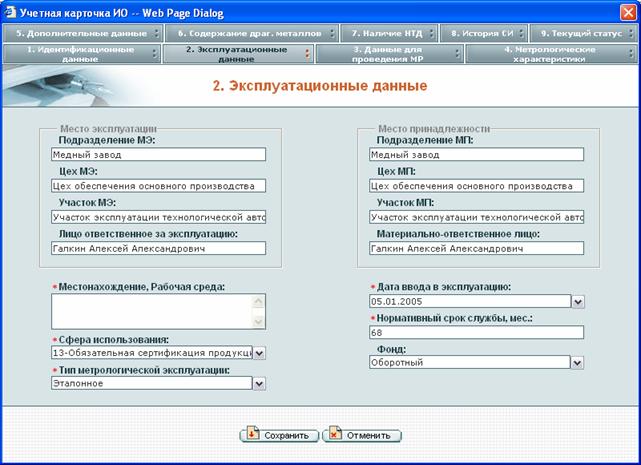The height and width of the screenshot is (465, 641).
Task: Click scroll-down arrow in Местонахождение text area
Action: (x=258, y=321)
